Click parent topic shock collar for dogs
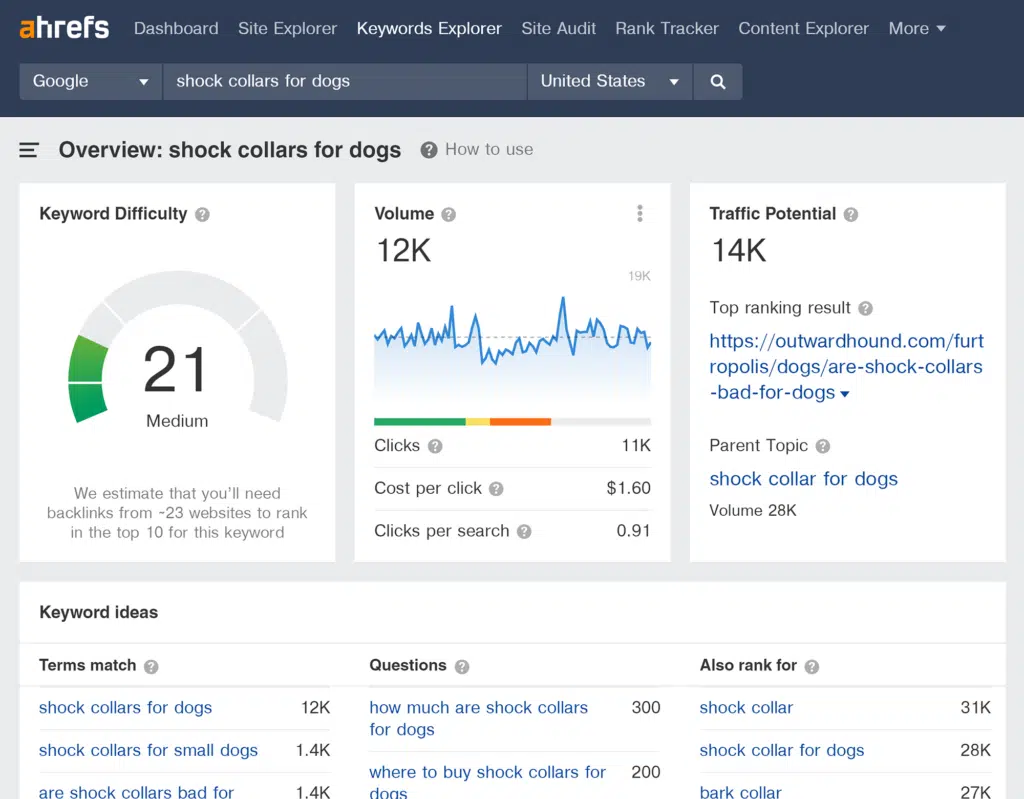Image resolution: width=1024 pixels, height=799 pixels. click(x=803, y=478)
